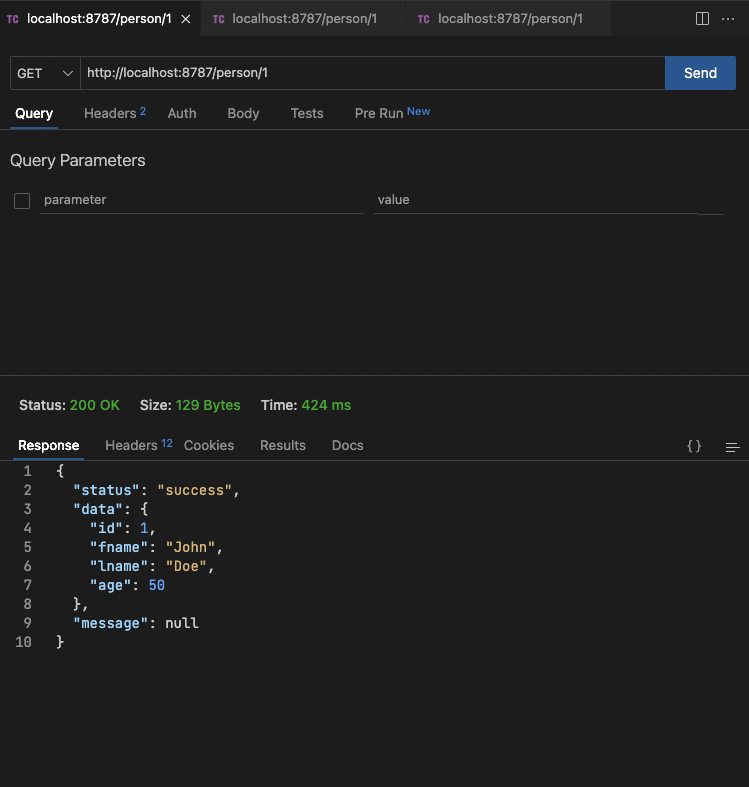The image size is (749, 787).
Task: Click the TC icon on the third tab
Action: click(x=424, y=19)
